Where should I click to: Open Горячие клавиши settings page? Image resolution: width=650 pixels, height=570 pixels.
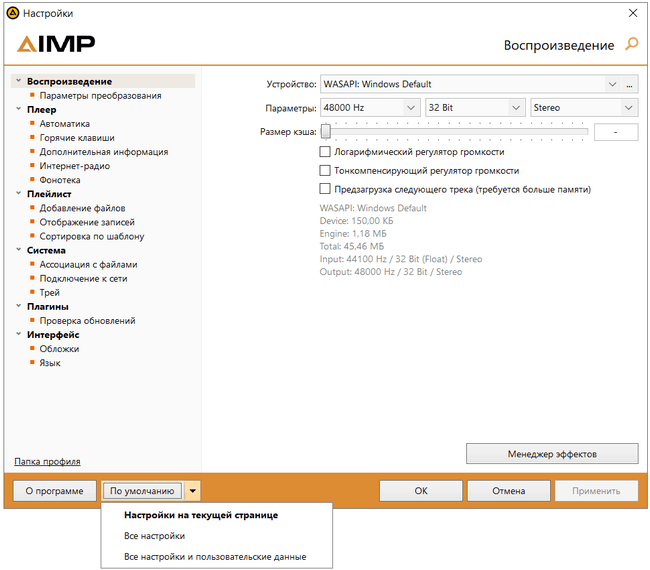[x=77, y=138]
